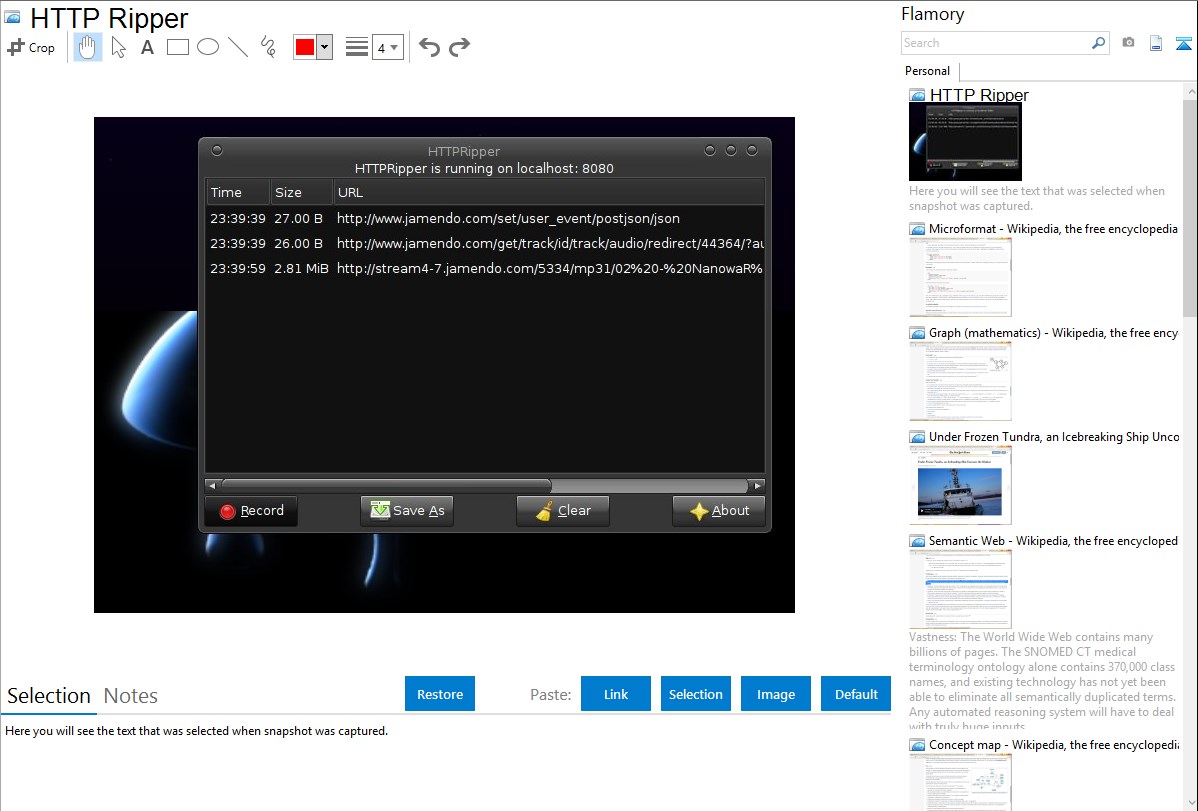This screenshot has width=1198, height=811.
Task: Open the Personal tab in Flamory panel
Action: (x=927, y=71)
